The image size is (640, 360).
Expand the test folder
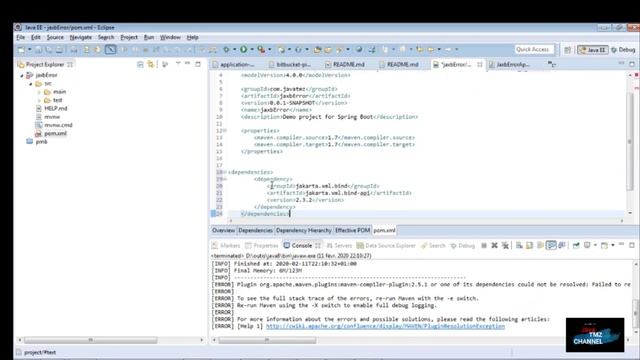pyautogui.click(x=39, y=100)
